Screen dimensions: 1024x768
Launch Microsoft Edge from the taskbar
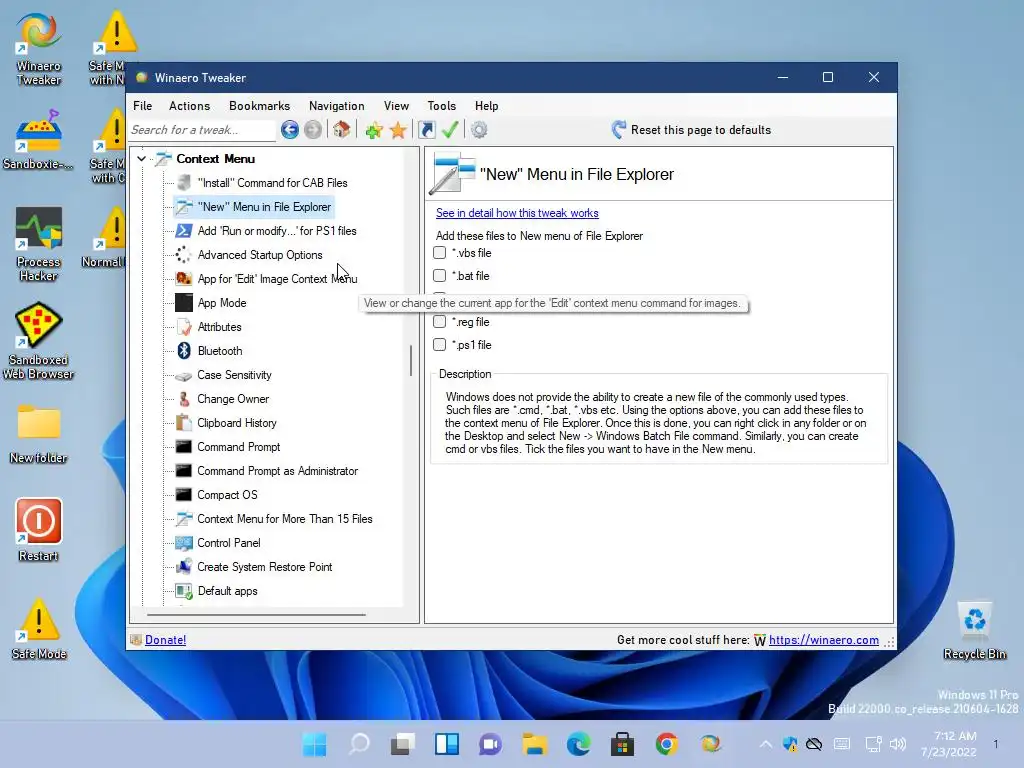(x=578, y=744)
